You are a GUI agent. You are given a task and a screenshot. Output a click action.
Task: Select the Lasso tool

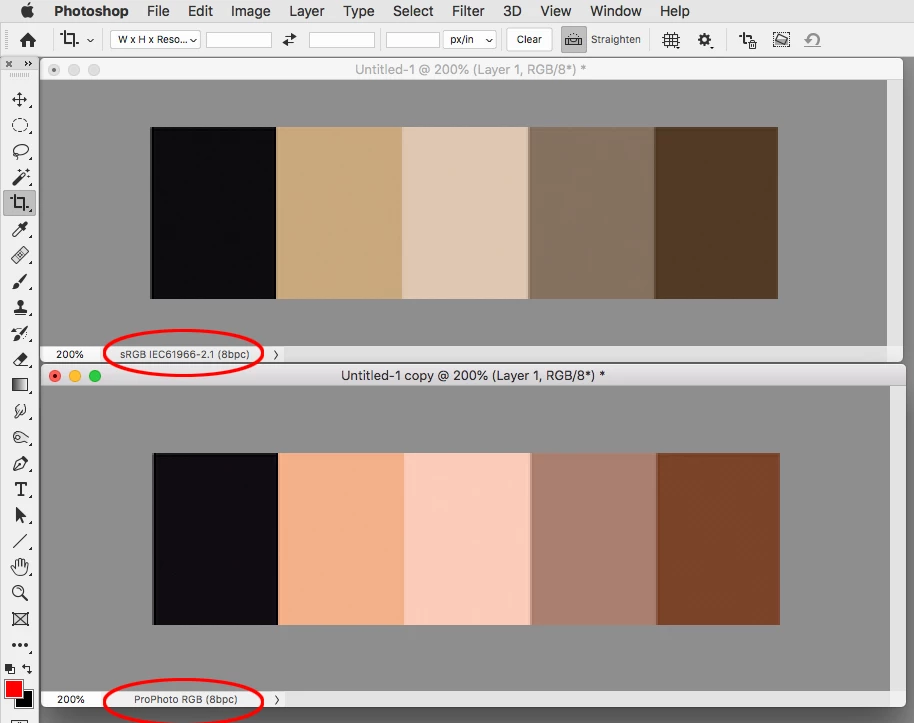pyautogui.click(x=20, y=152)
